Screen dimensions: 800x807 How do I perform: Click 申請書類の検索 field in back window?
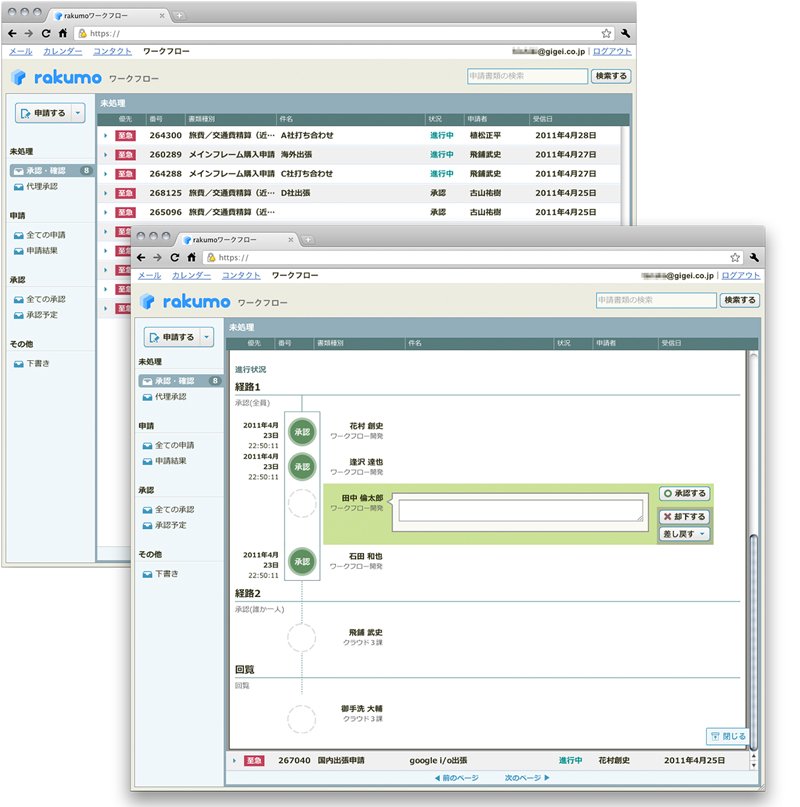pyautogui.click(x=528, y=76)
